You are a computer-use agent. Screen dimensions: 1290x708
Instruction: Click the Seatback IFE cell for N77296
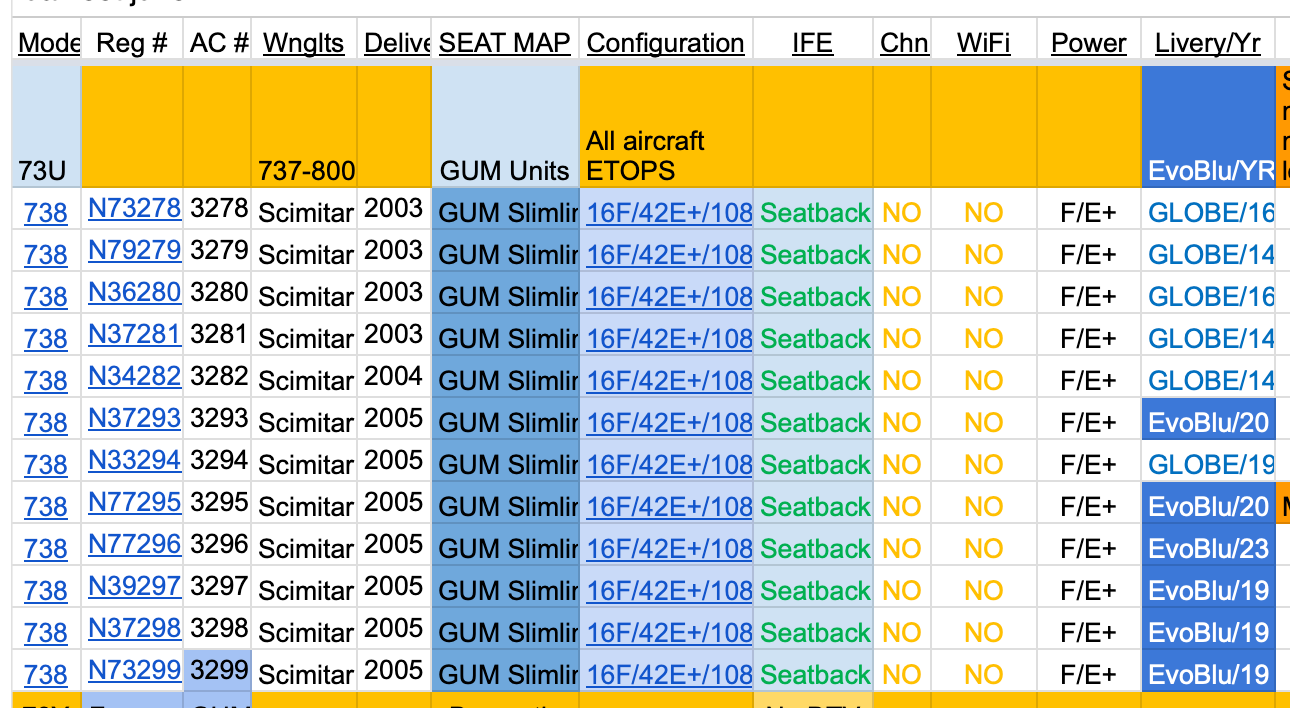point(812,548)
